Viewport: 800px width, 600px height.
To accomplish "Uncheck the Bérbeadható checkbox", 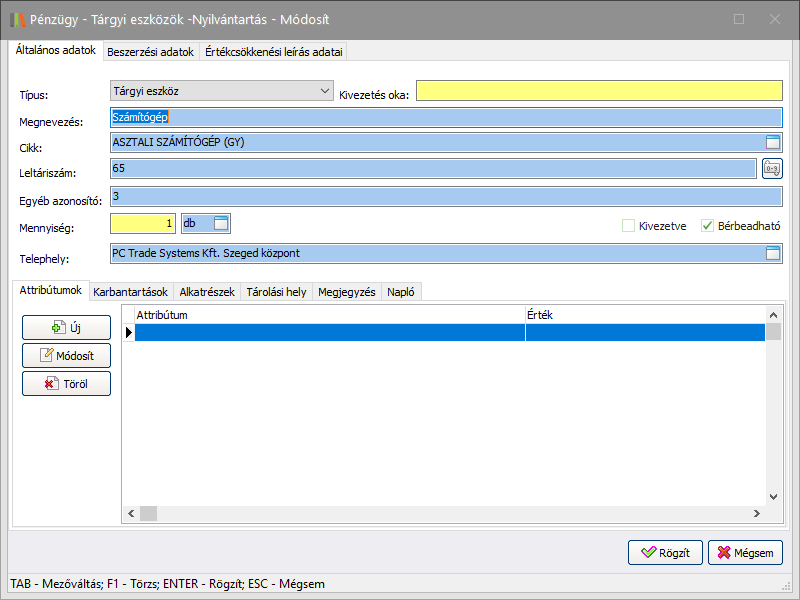I will (x=708, y=226).
